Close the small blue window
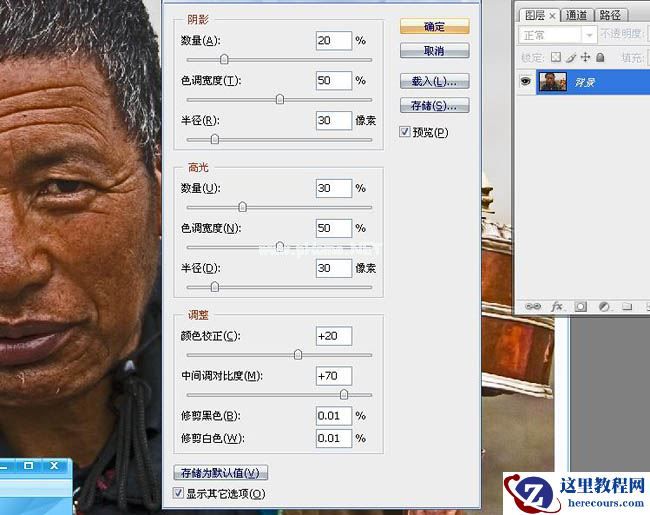This screenshot has width=650, height=515. [54, 465]
